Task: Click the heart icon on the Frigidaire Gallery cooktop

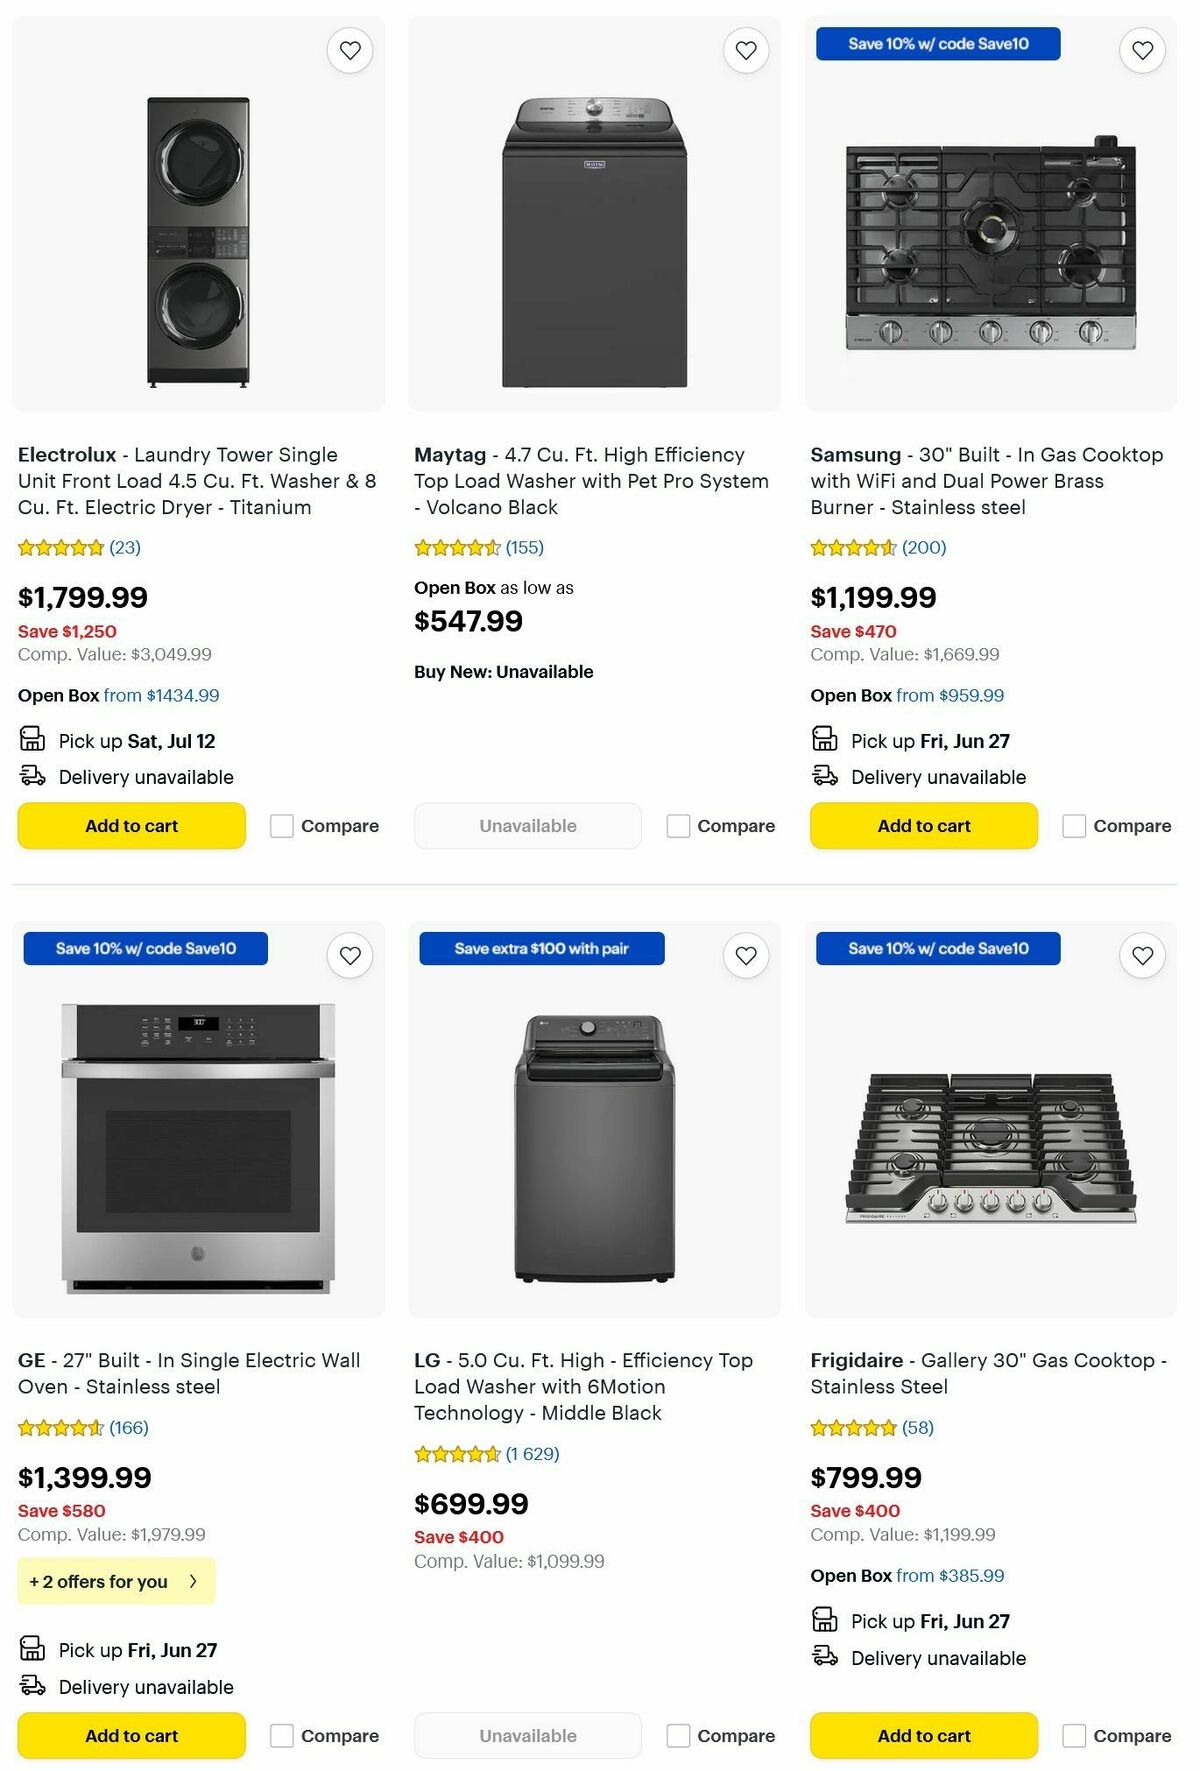Action: tap(1141, 956)
